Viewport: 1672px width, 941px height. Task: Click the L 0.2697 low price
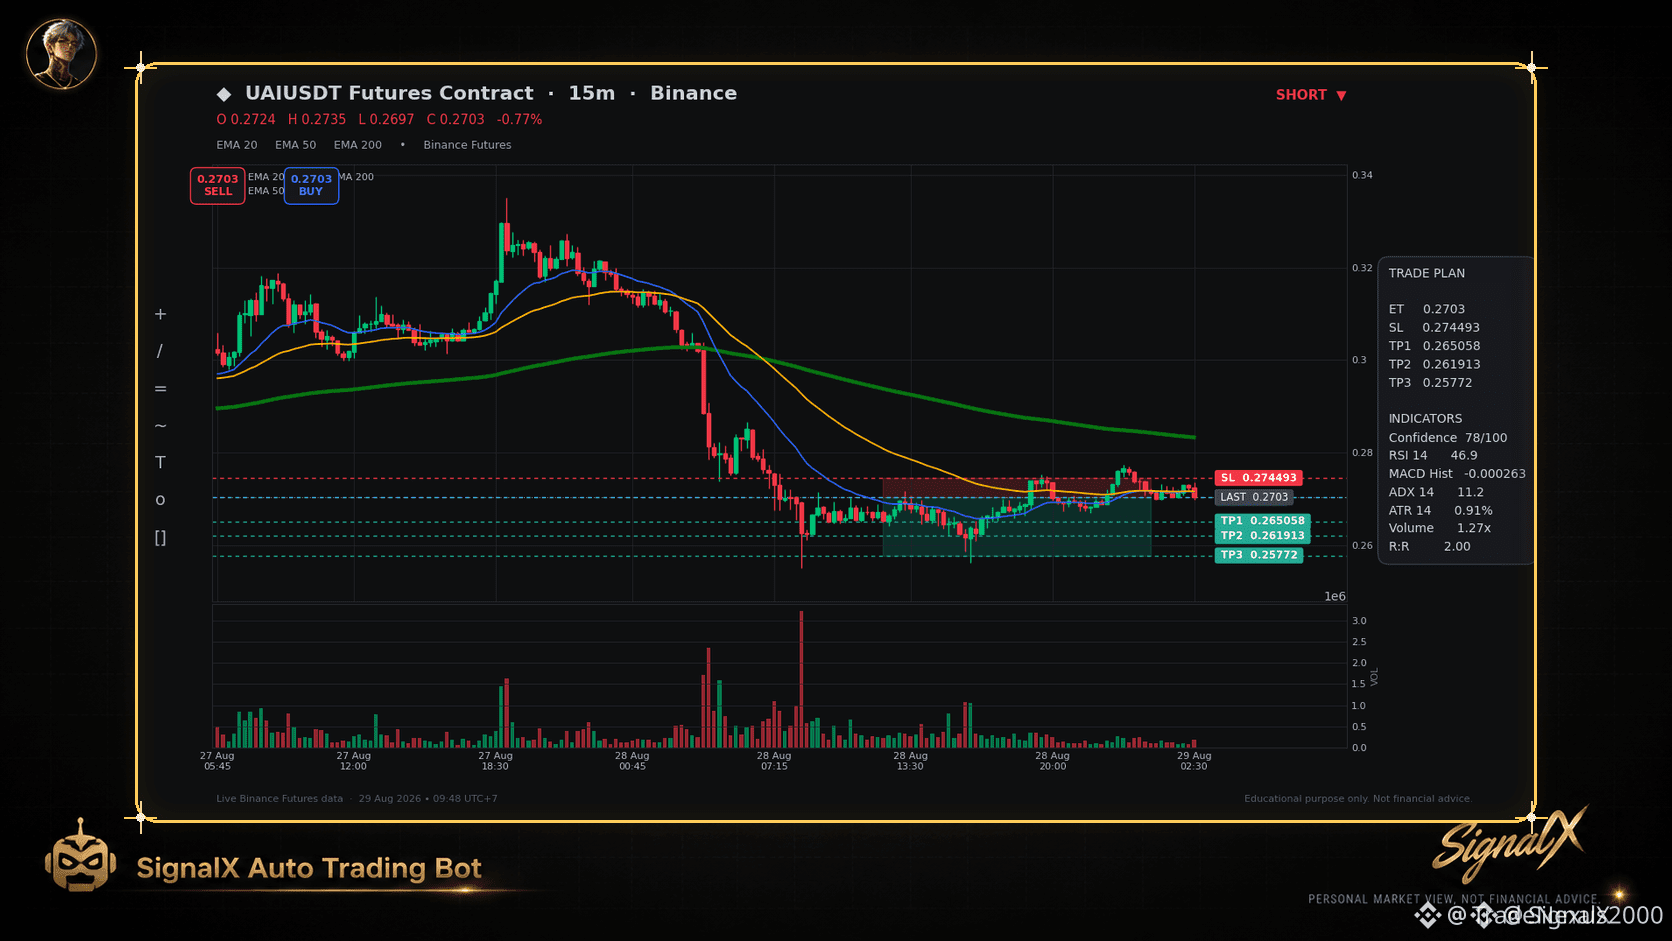click(386, 119)
